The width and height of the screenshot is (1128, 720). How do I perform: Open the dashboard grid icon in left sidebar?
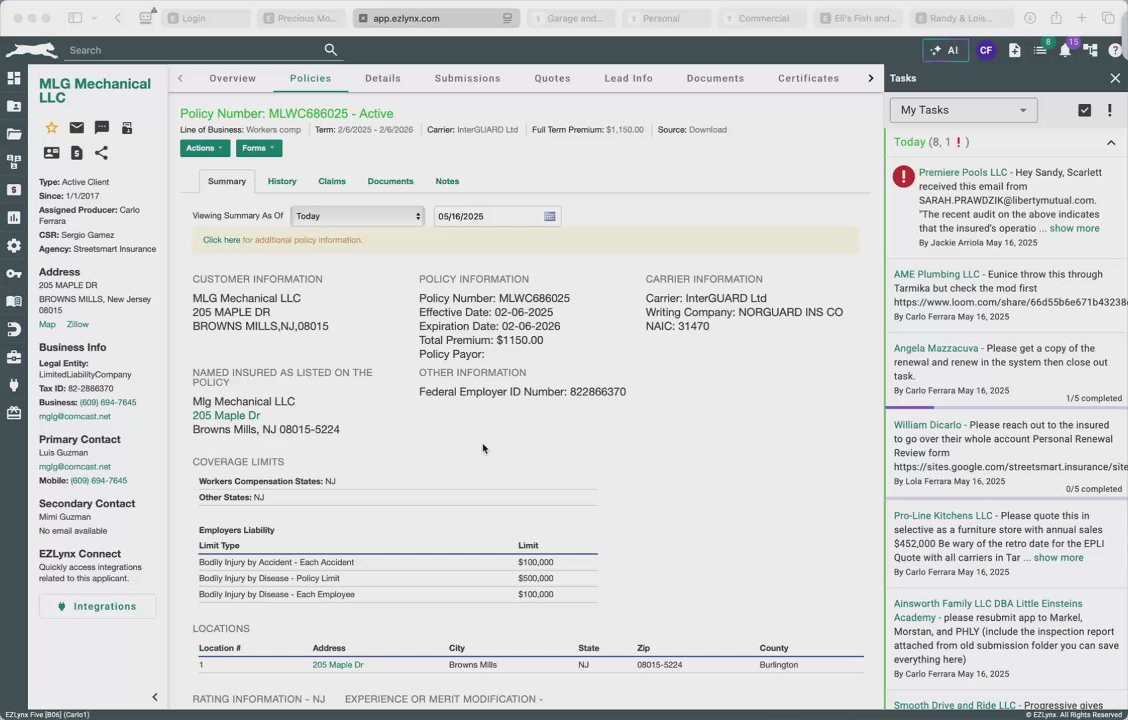tap(14, 78)
